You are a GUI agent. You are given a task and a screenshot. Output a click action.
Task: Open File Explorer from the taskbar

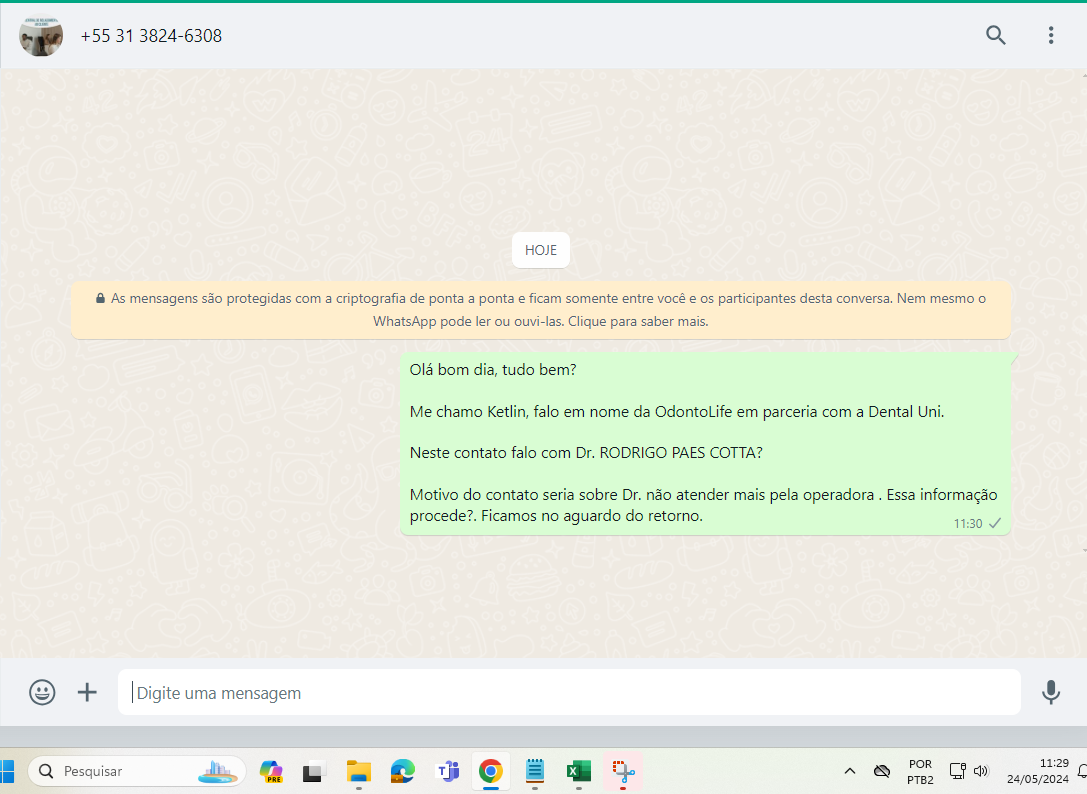point(359,771)
